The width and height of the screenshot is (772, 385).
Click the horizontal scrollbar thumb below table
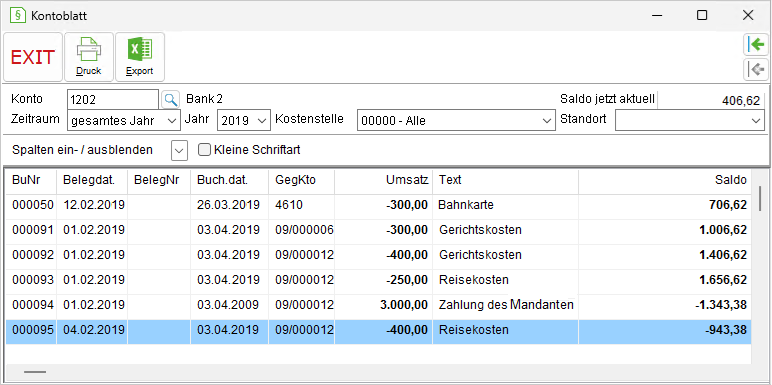point(35,372)
